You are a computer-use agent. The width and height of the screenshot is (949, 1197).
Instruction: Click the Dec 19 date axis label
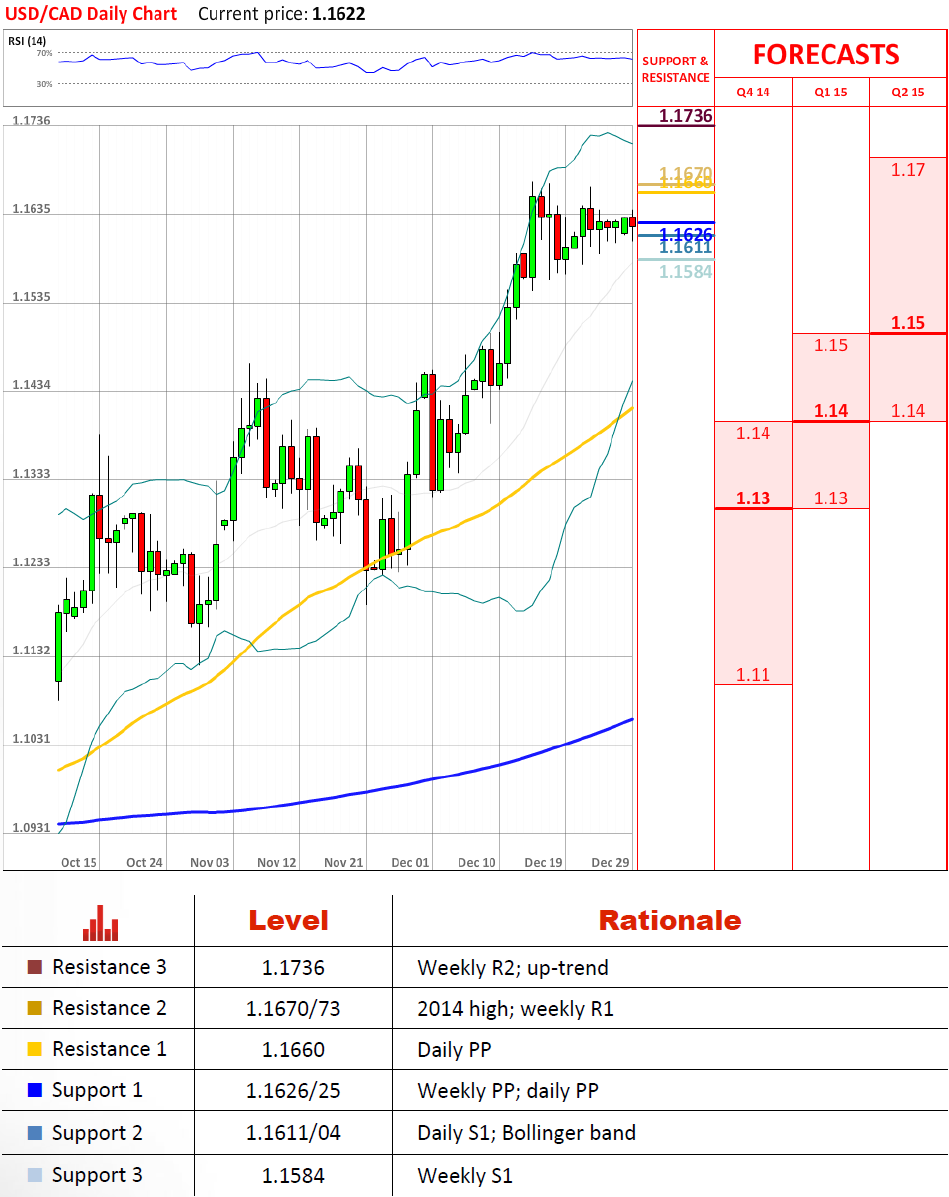pos(543,862)
